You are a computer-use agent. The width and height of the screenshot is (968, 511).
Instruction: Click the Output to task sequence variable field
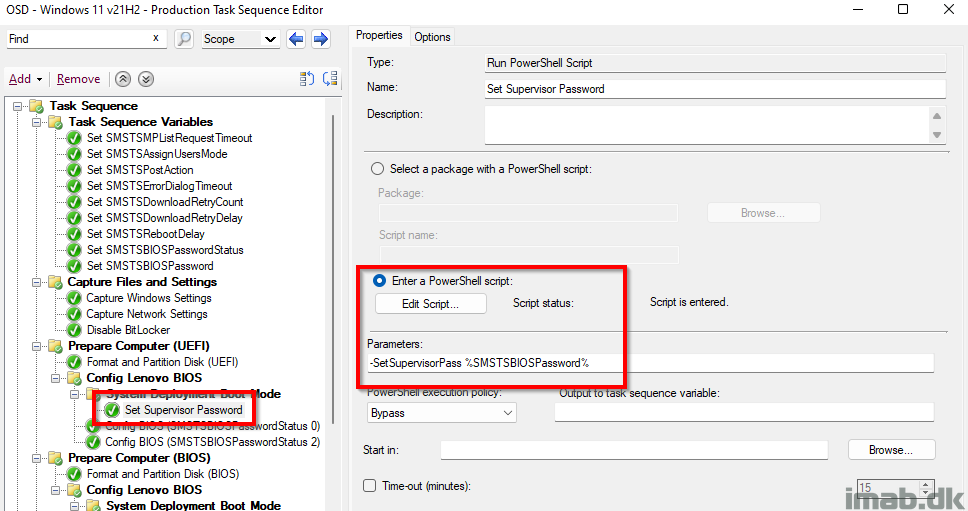click(x=745, y=413)
